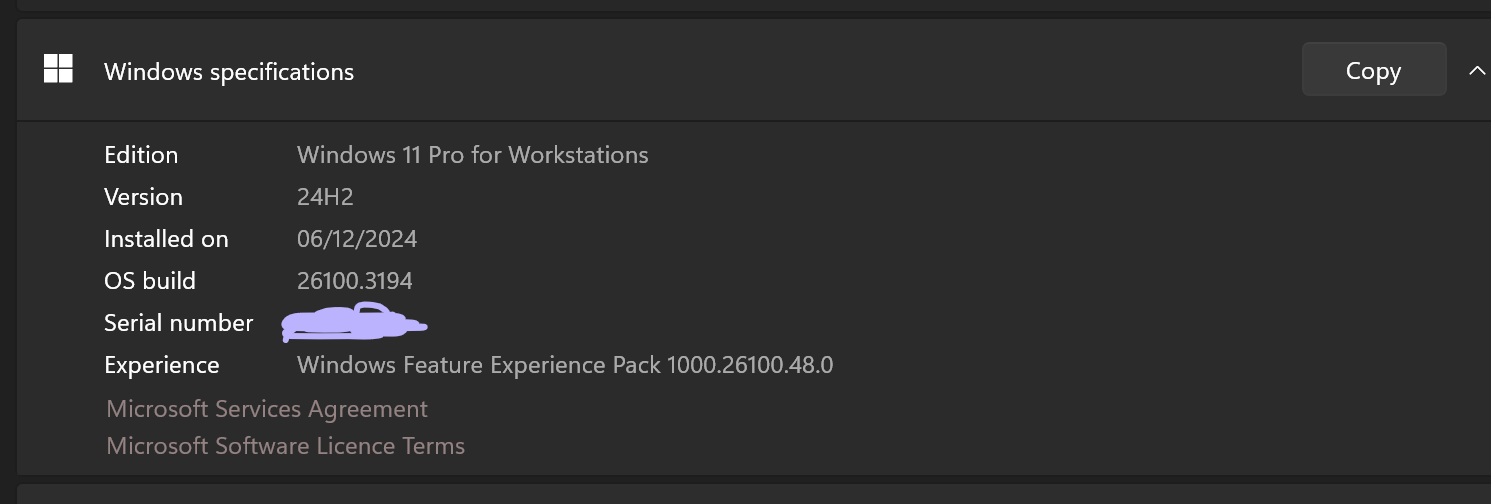Click the OS build label
Screen dimensions: 1491x504
[150, 281]
